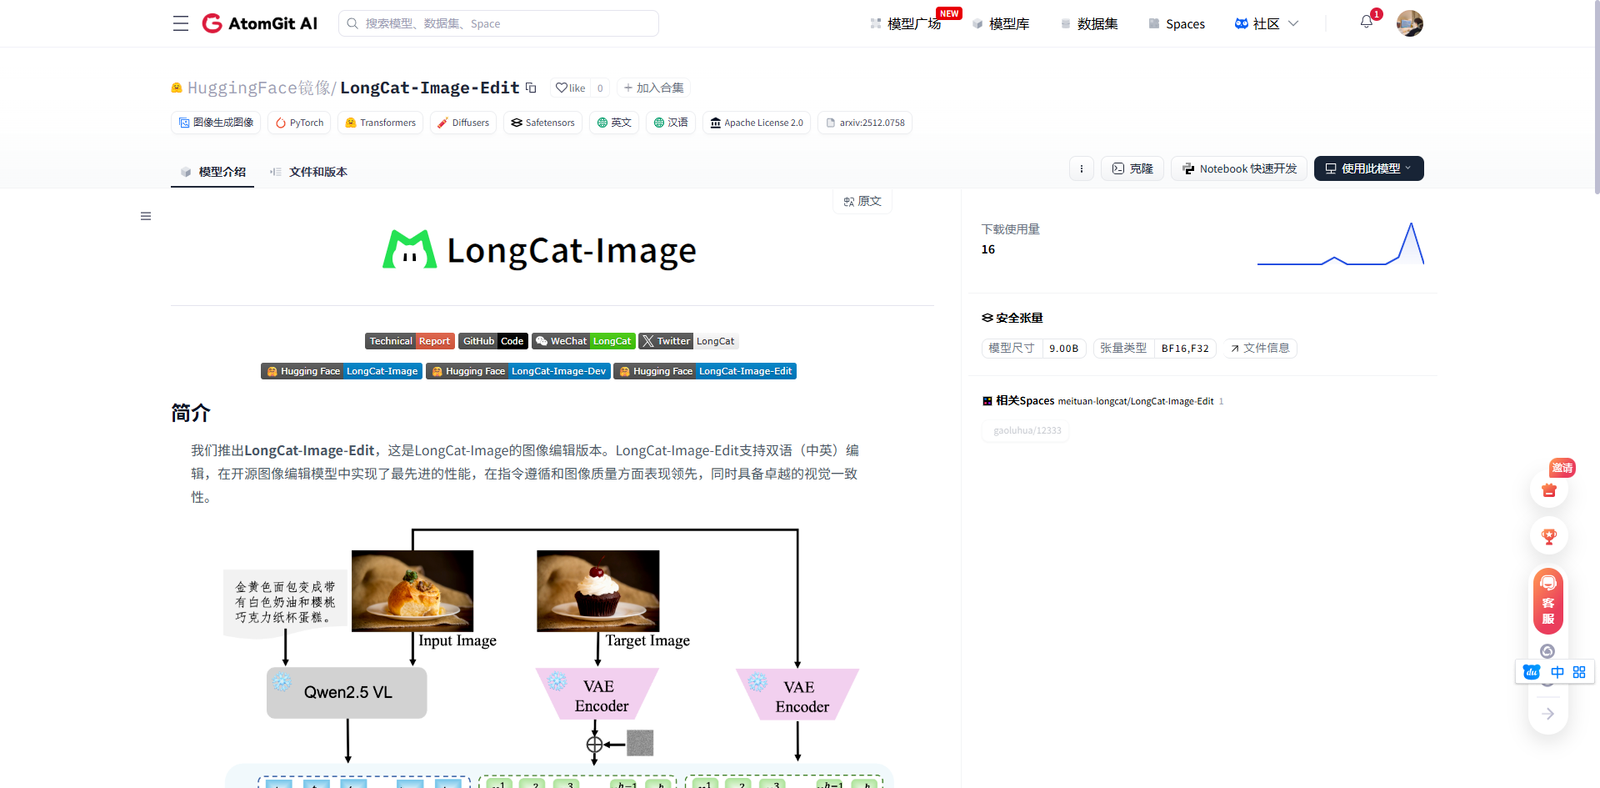
Task: Click the arrow icon in the floating sidebar
Action: point(1548,714)
